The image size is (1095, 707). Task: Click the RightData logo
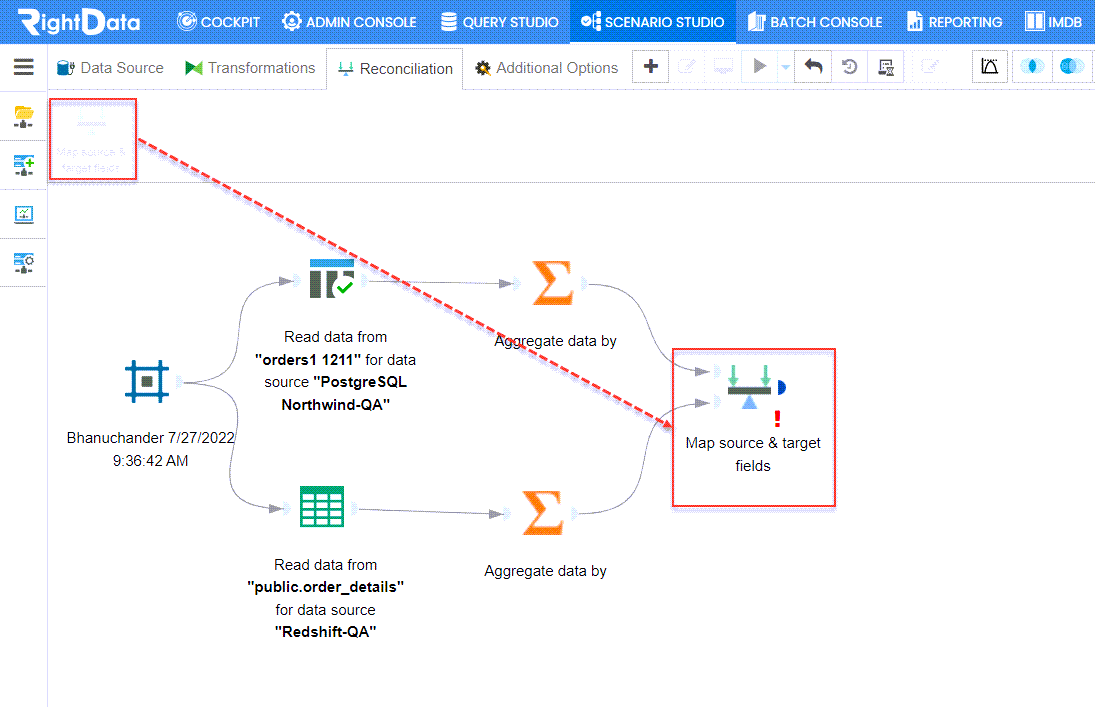(x=79, y=22)
